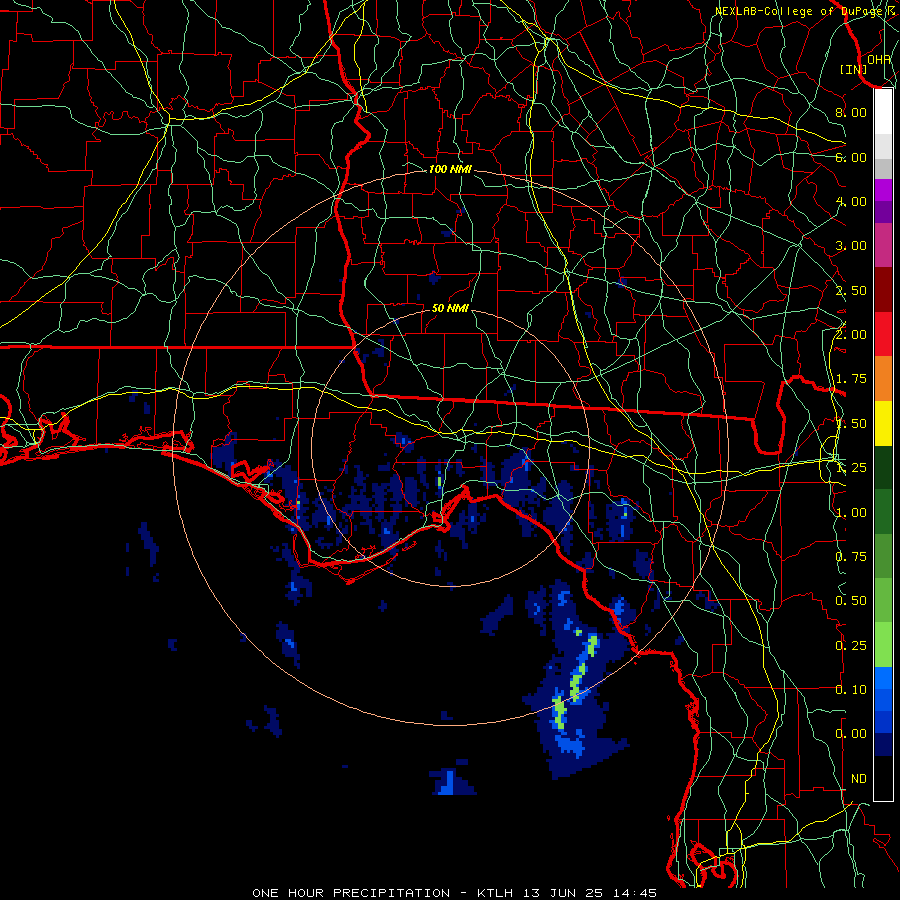The width and height of the screenshot is (900, 900).
Task: Click the [IN] units label
Action: [x=854, y=69]
